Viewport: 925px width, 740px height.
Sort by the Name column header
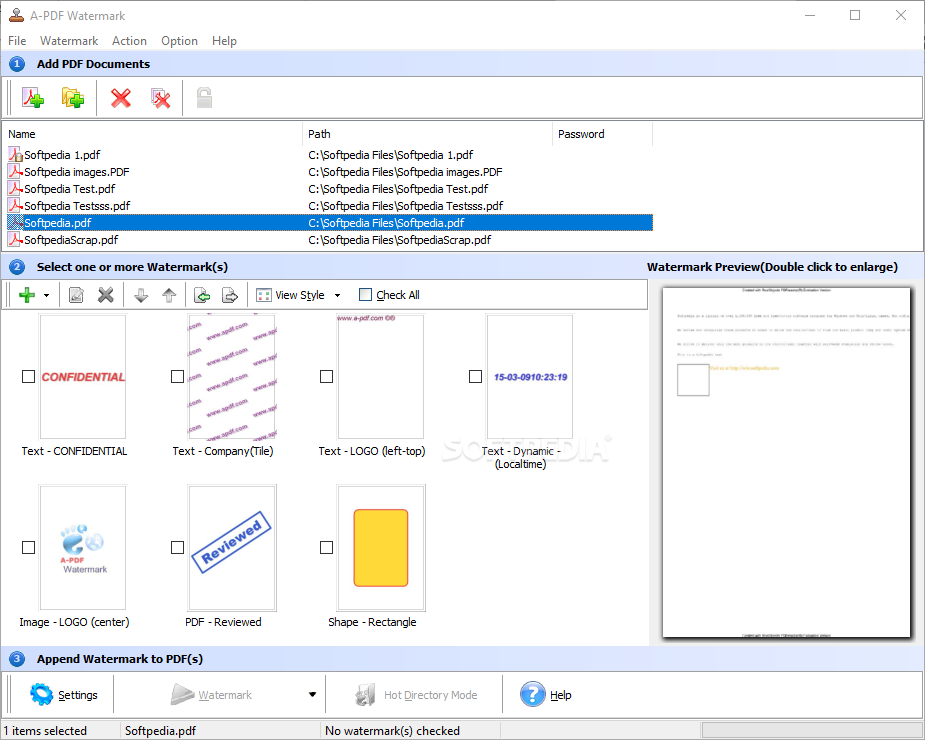(152, 134)
